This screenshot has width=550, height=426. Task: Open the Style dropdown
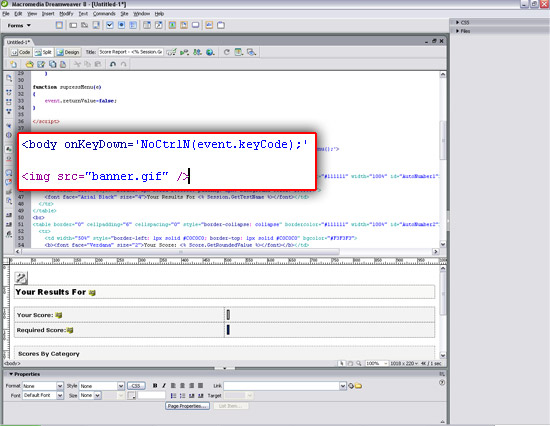pyautogui.click(x=121, y=386)
